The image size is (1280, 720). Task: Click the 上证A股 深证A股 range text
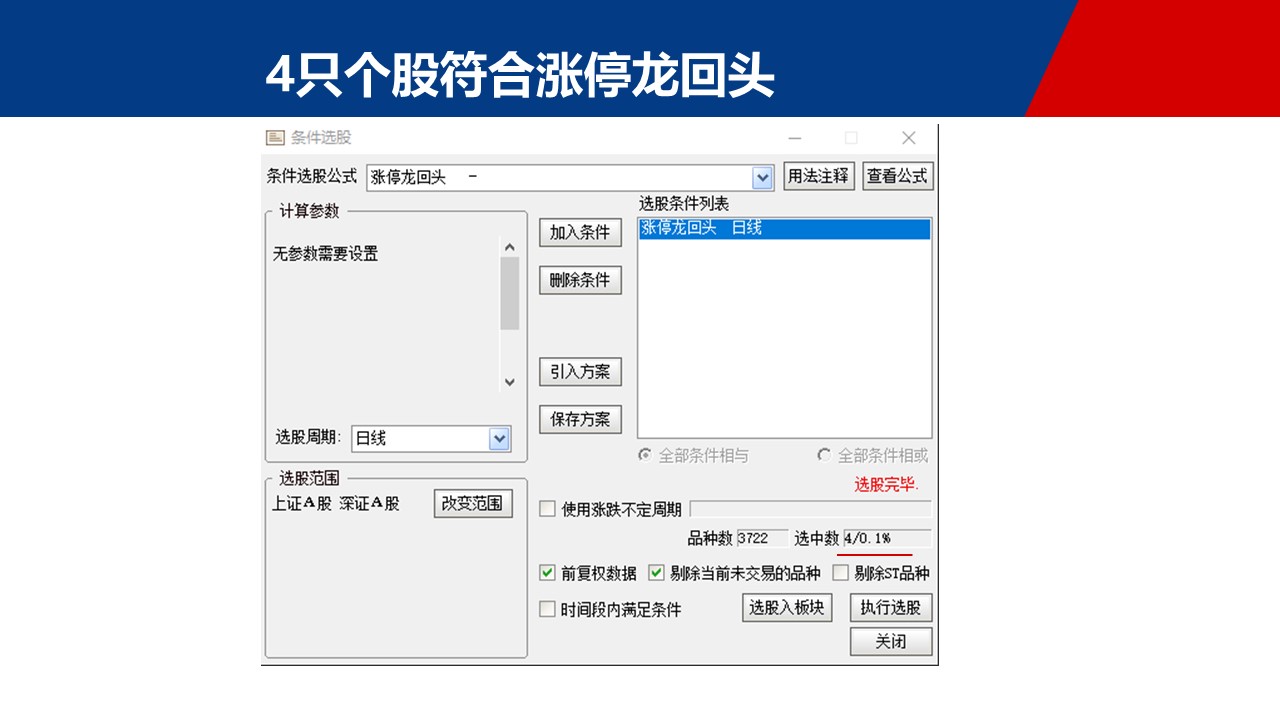336,503
